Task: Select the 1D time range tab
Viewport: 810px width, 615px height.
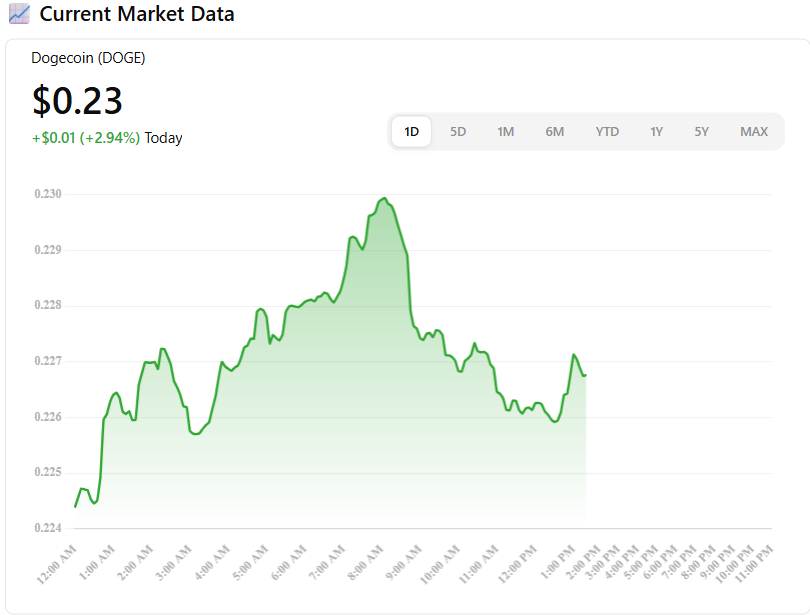Action: pos(411,132)
